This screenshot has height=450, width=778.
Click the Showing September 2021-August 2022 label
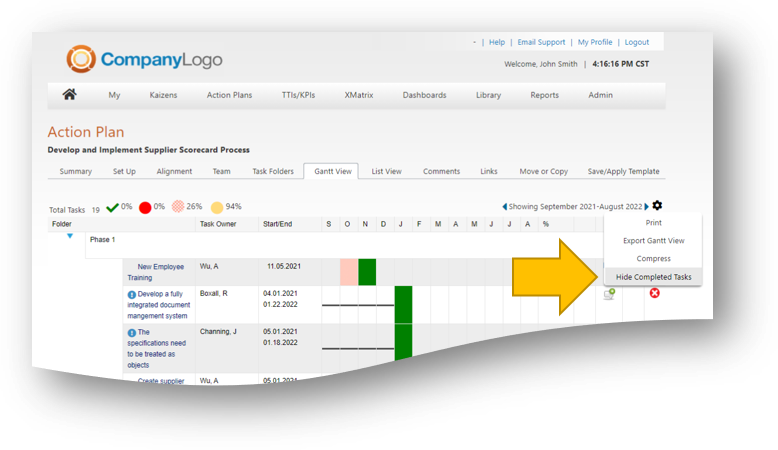(x=575, y=206)
